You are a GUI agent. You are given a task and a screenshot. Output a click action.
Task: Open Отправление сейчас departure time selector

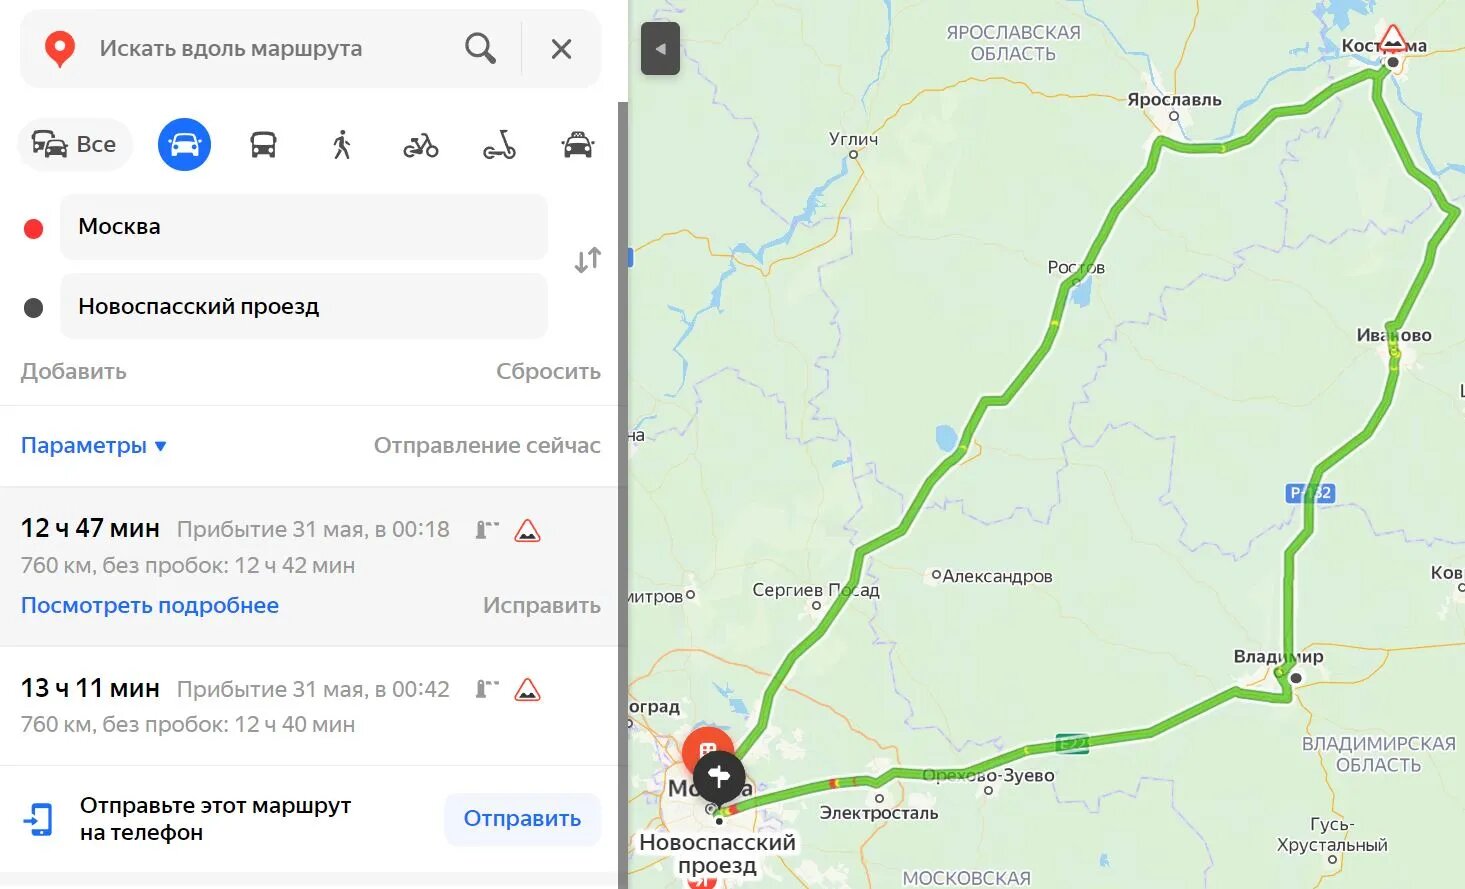tap(487, 445)
